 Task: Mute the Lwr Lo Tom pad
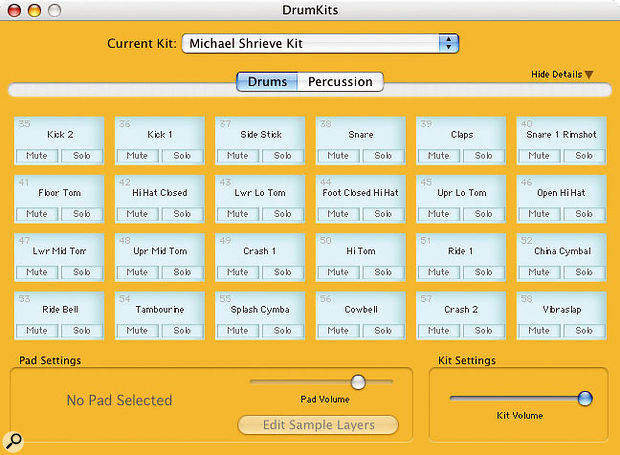pos(238,214)
